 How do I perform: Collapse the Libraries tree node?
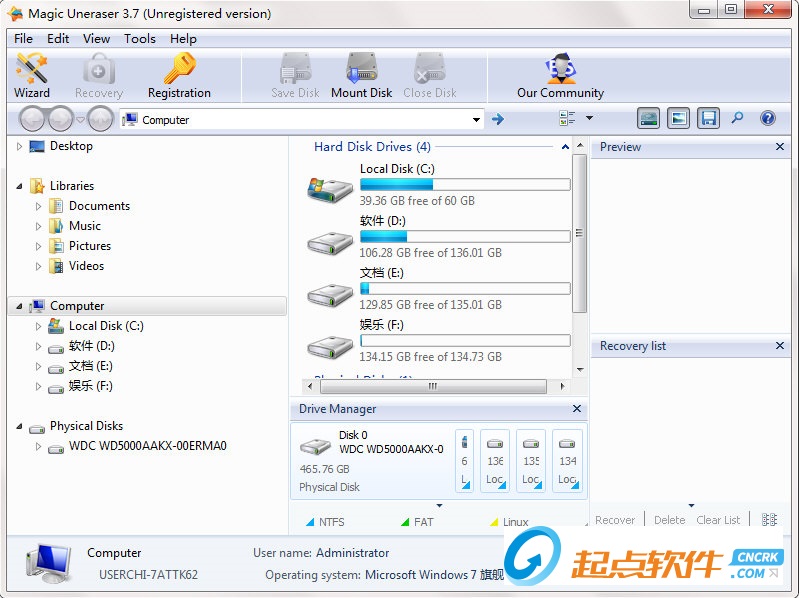19,186
